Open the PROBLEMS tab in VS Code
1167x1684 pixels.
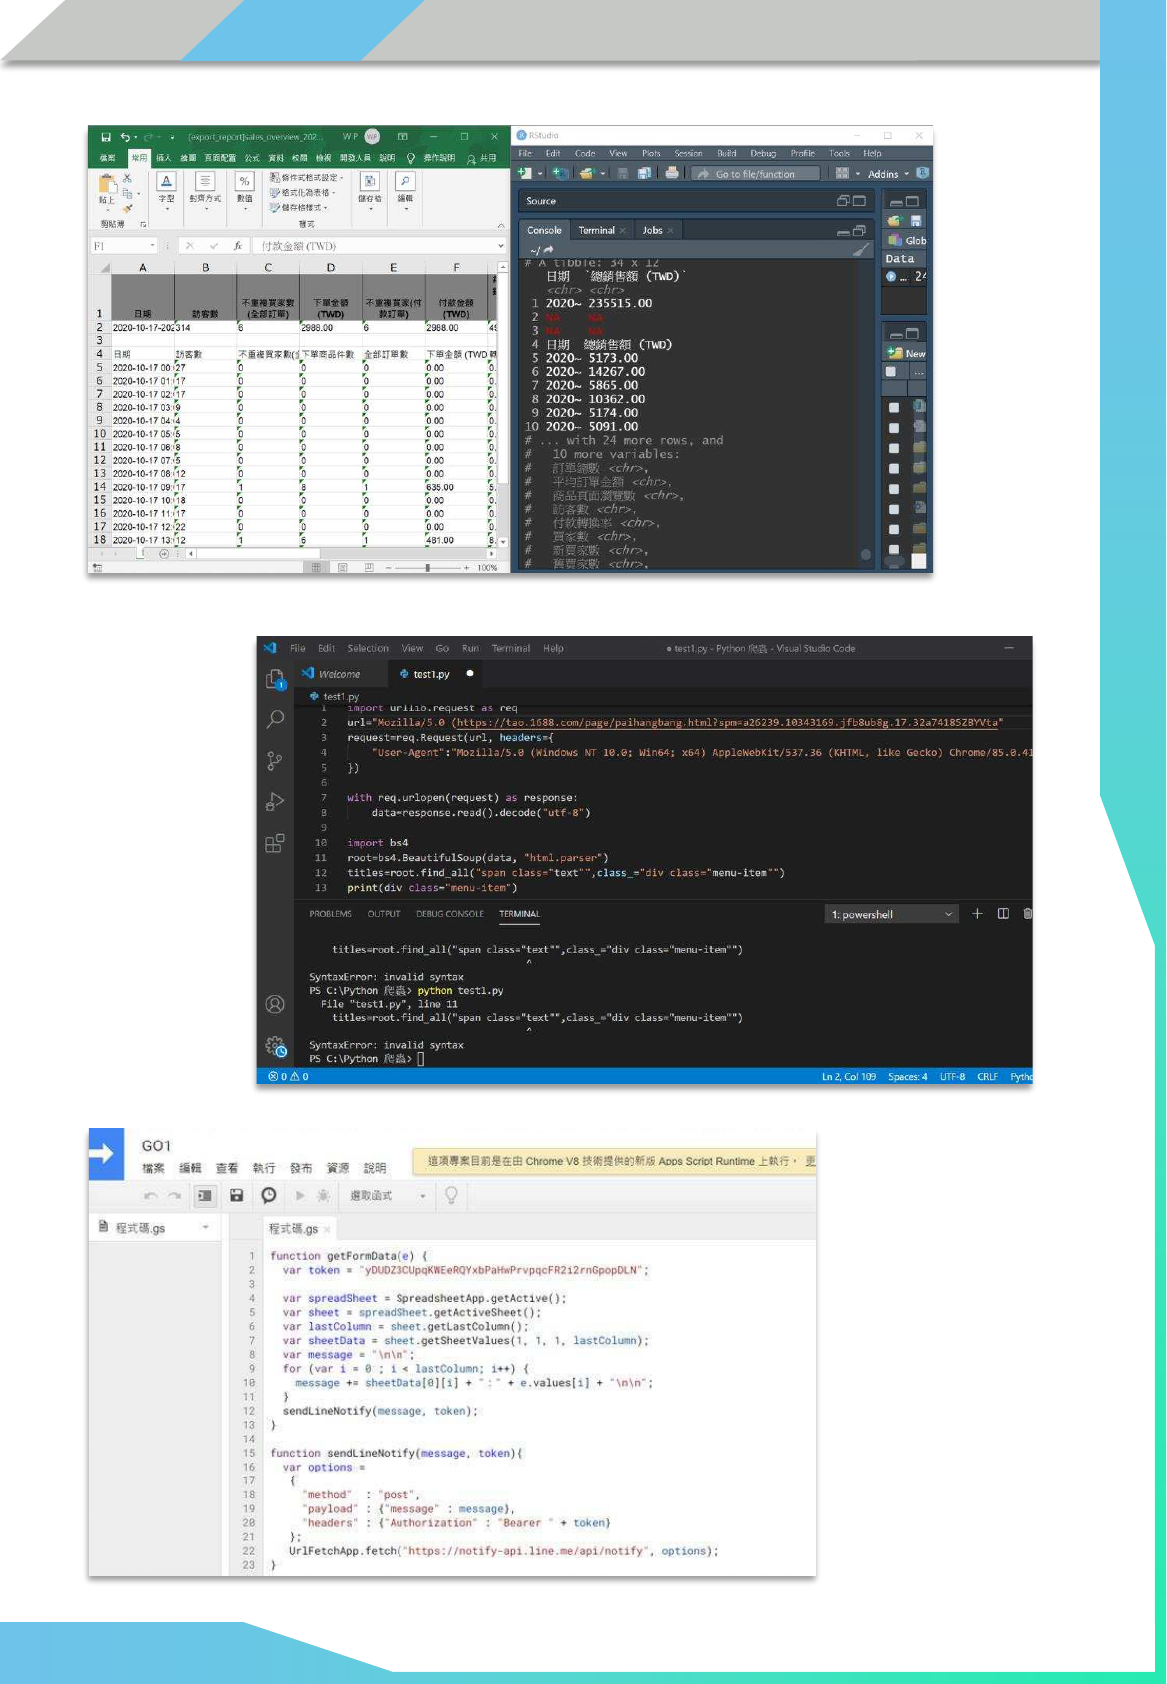(330, 914)
